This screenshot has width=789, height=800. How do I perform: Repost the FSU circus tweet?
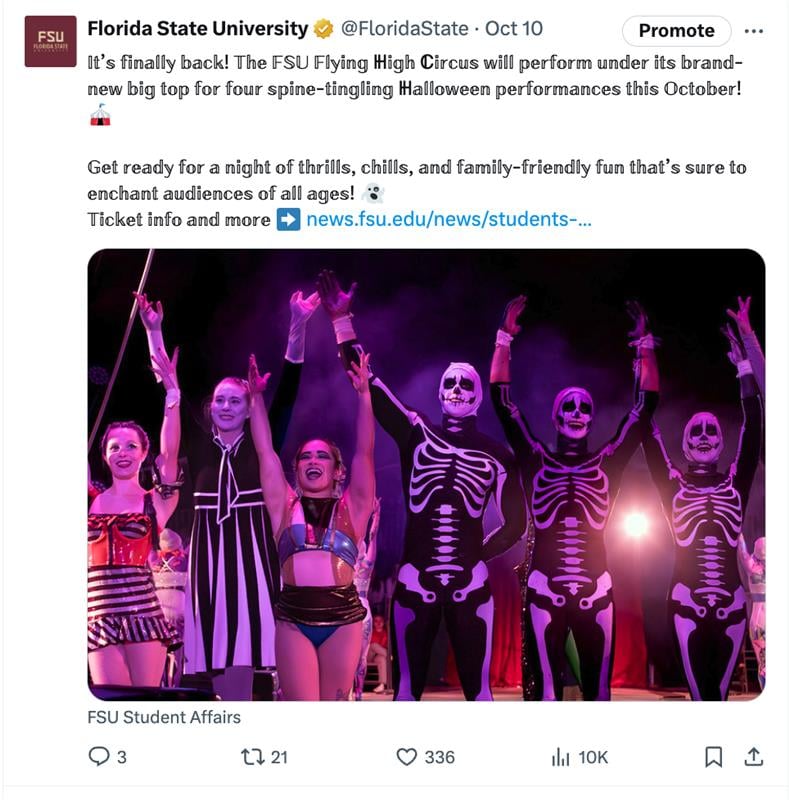253,757
